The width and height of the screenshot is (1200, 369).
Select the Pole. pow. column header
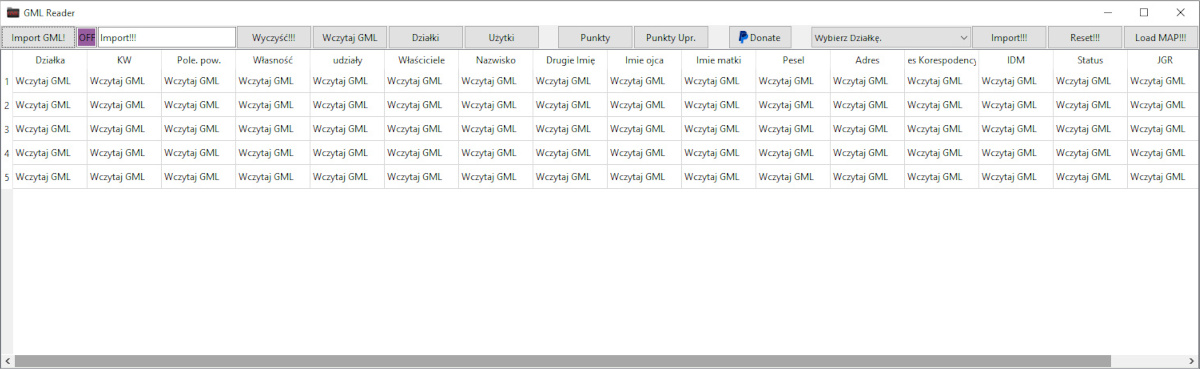[x=198, y=60]
